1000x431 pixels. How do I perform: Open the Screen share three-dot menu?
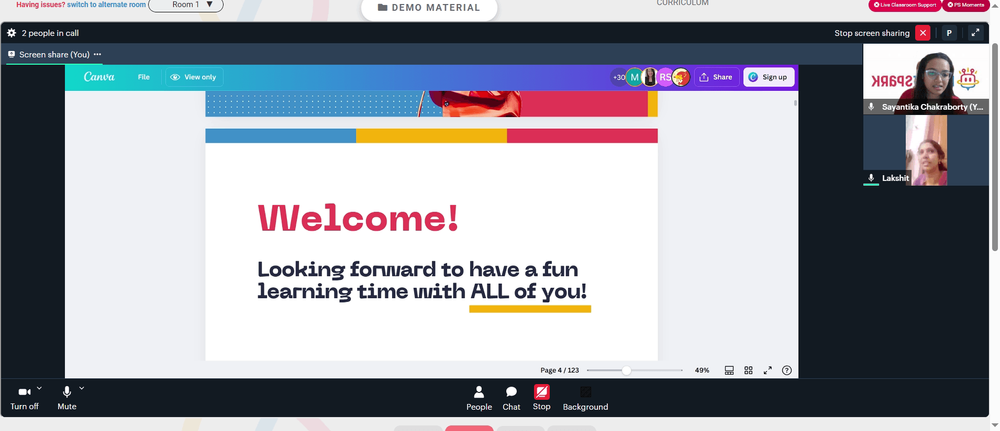pyautogui.click(x=97, y=54)
